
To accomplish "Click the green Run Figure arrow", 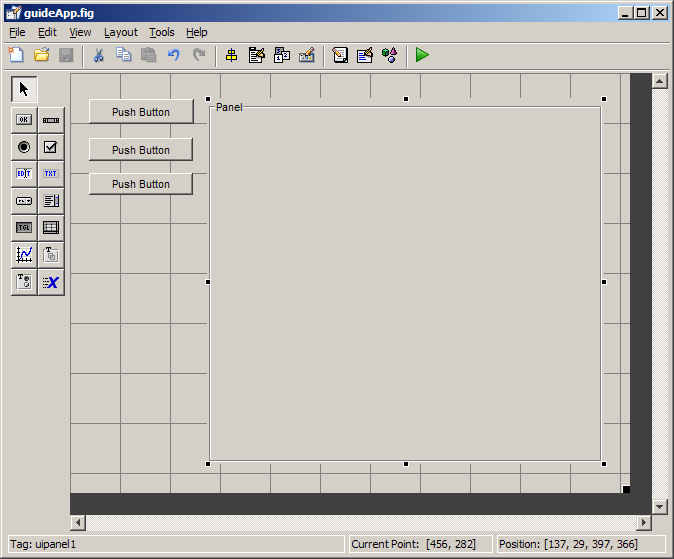I will pyautogui.click(x=422, y=55).
